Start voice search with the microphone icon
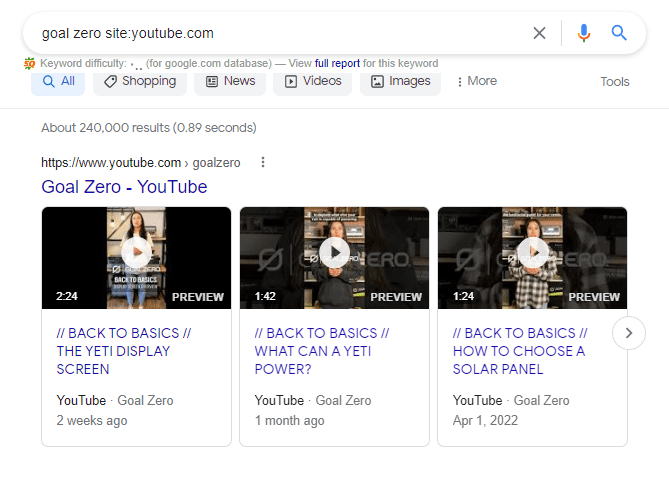The image size is (669, 478). point(584,33)
